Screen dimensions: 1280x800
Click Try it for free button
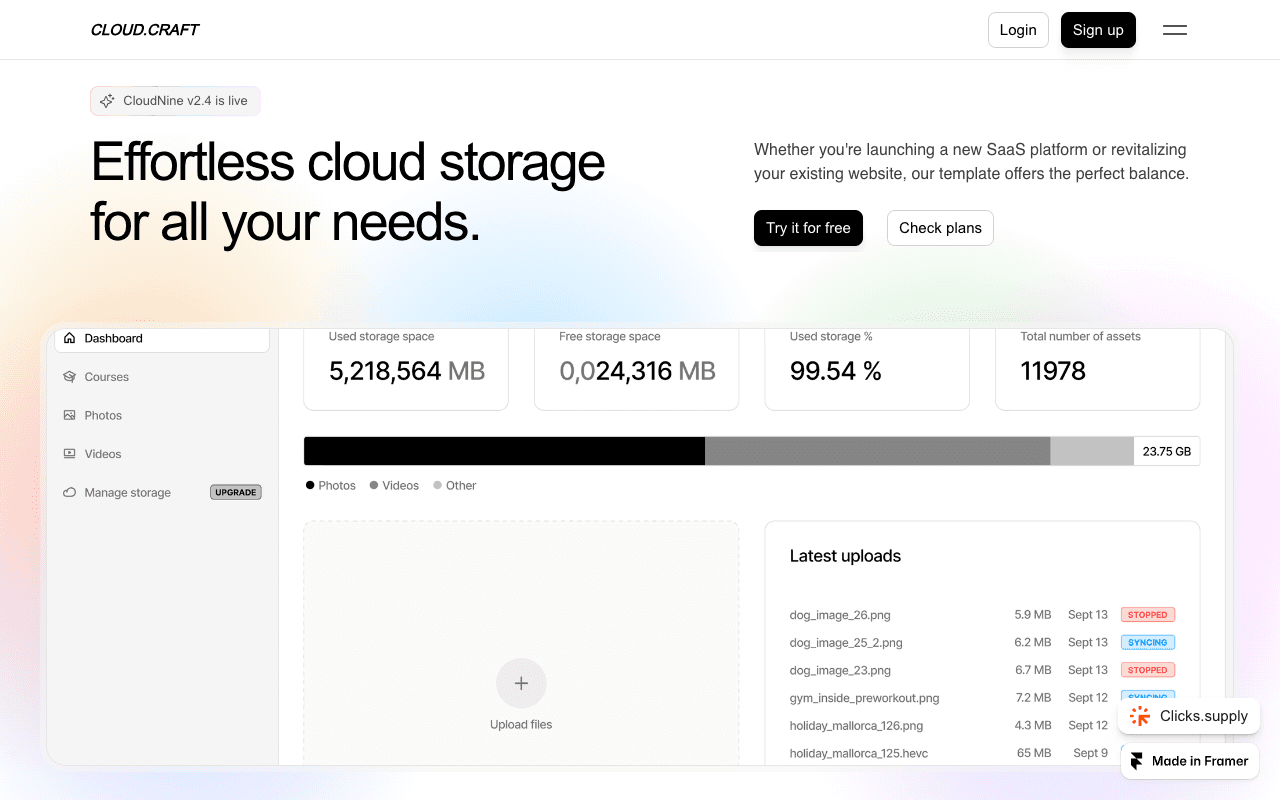(x=808, y=228)
